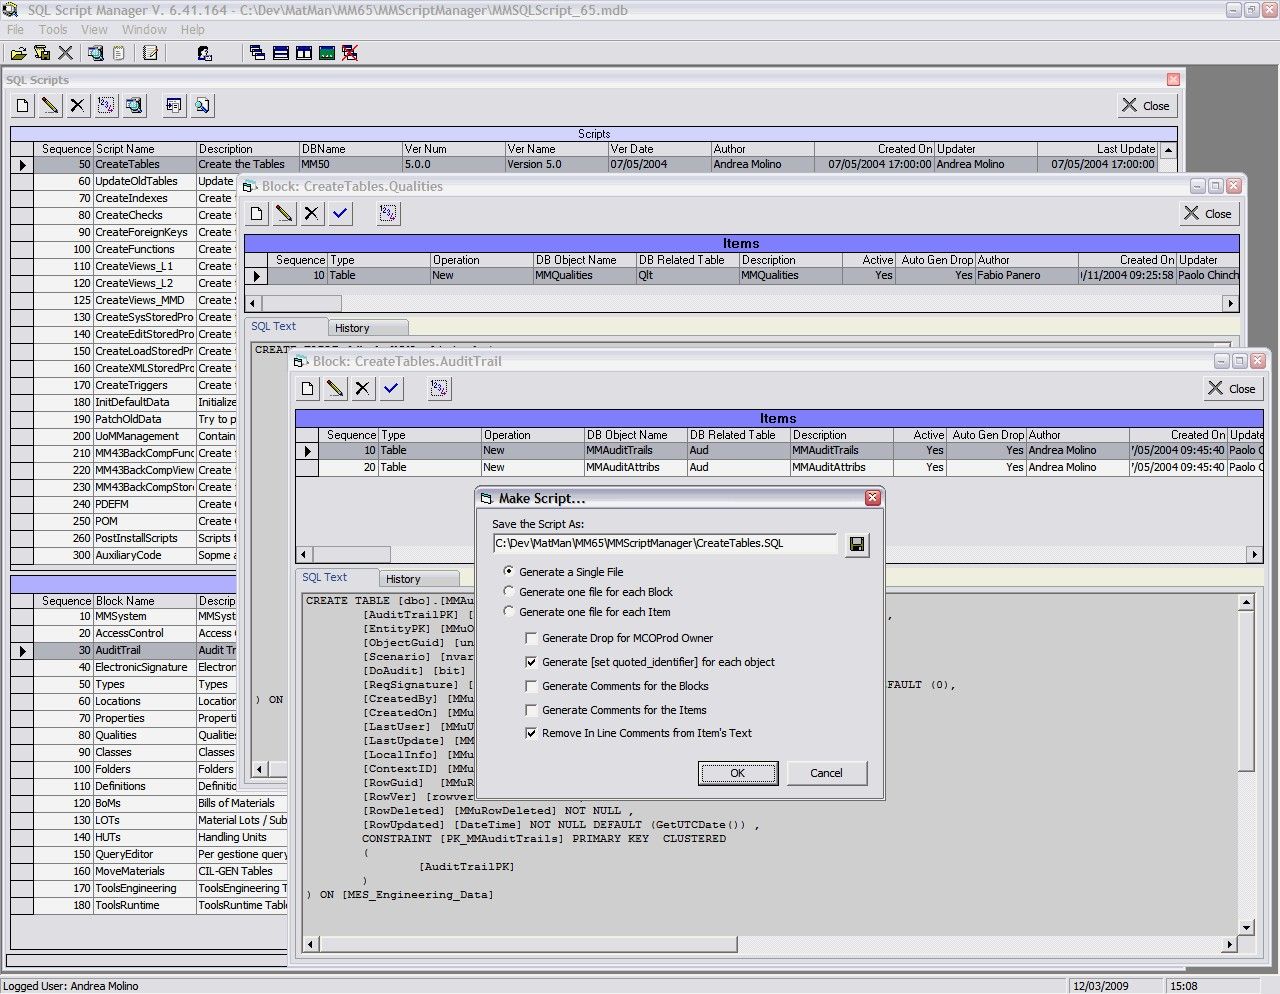
Task: Click edit pencil icon in AuditTrail block window
Action: [x=335, y=388]
